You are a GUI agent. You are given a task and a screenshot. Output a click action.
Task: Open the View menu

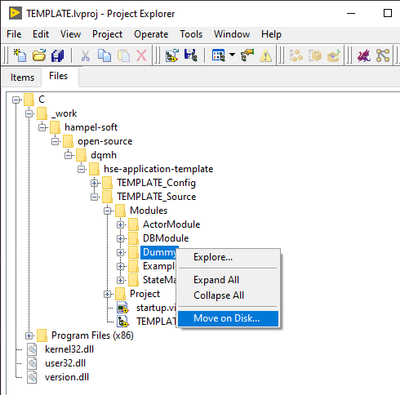[x=70, y=34]
